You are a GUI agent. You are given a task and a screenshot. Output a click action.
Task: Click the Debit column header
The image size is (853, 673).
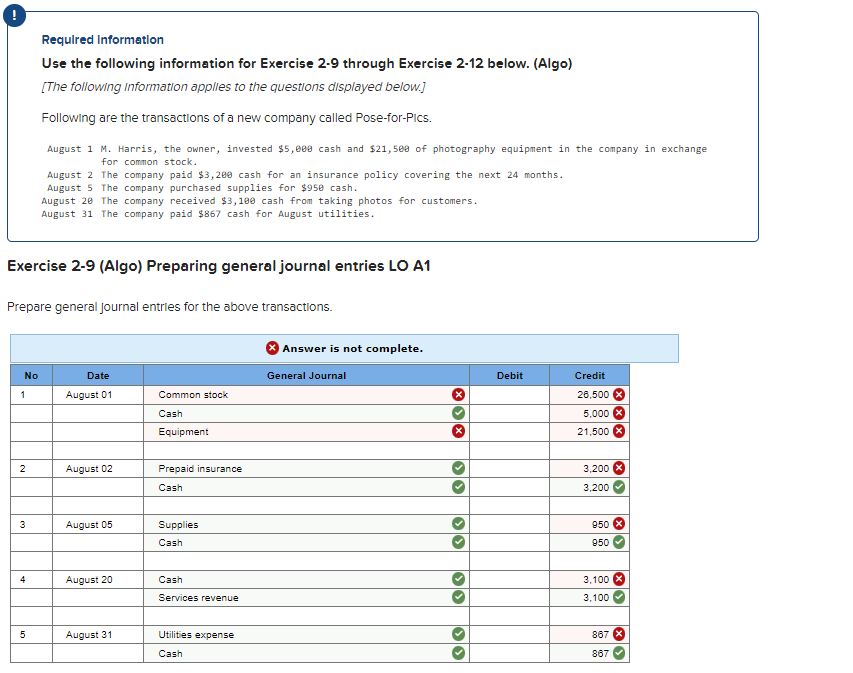pyautogui.click(x=509, y=375)
